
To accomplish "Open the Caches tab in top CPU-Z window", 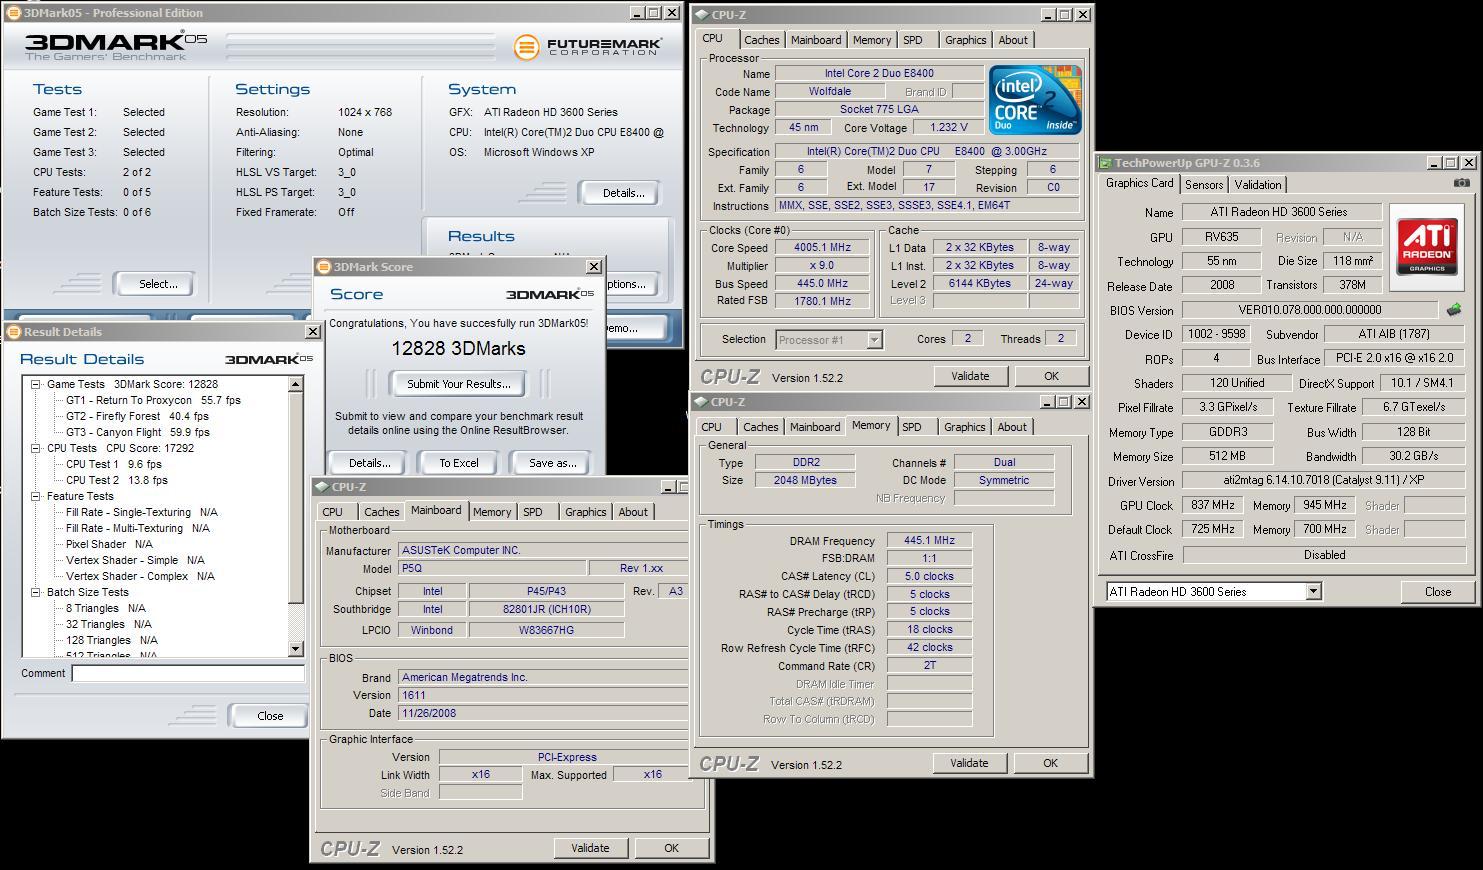I will (761, 40).
